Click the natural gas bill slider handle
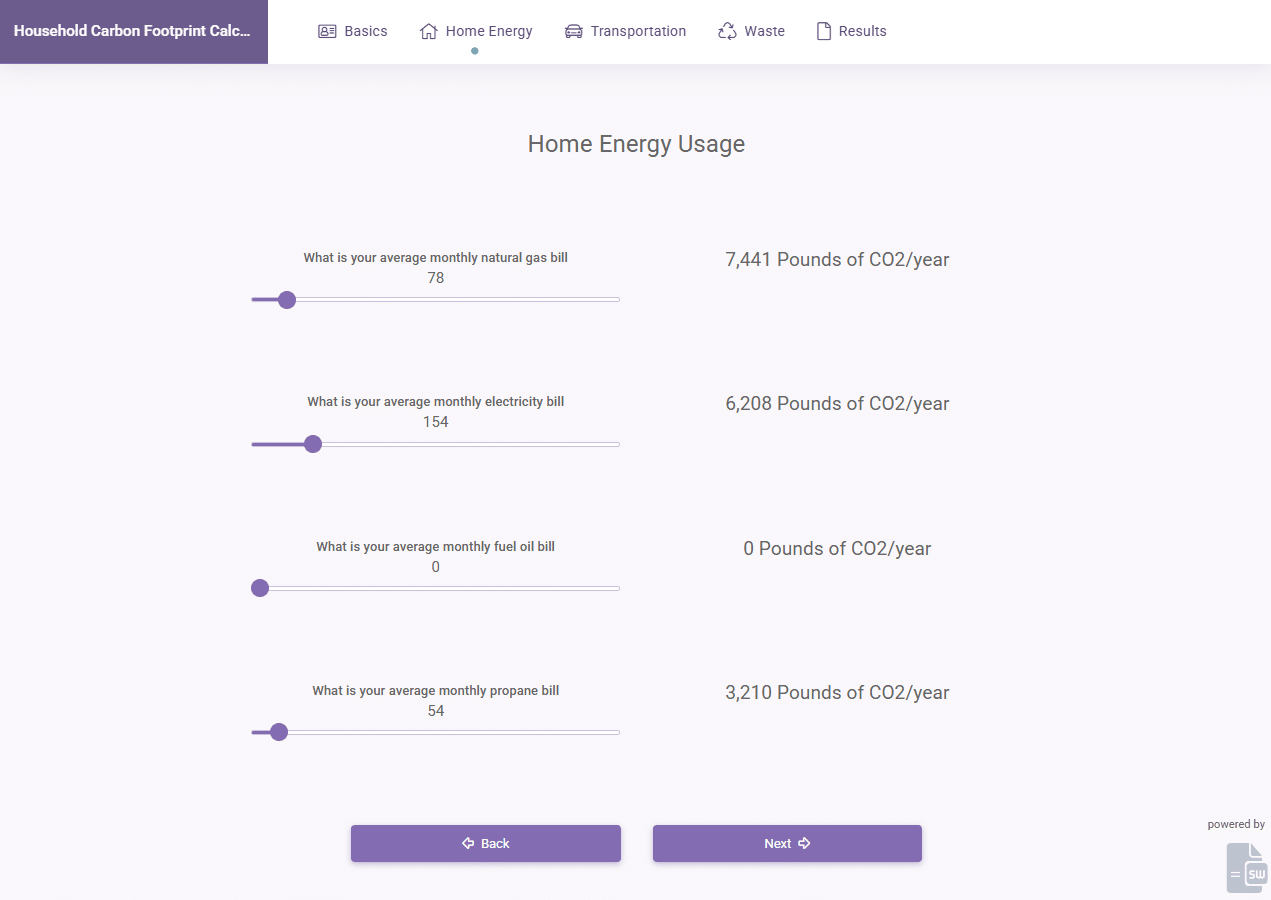Viewport: 1271px width, 900px height. (x=287, y=300)
